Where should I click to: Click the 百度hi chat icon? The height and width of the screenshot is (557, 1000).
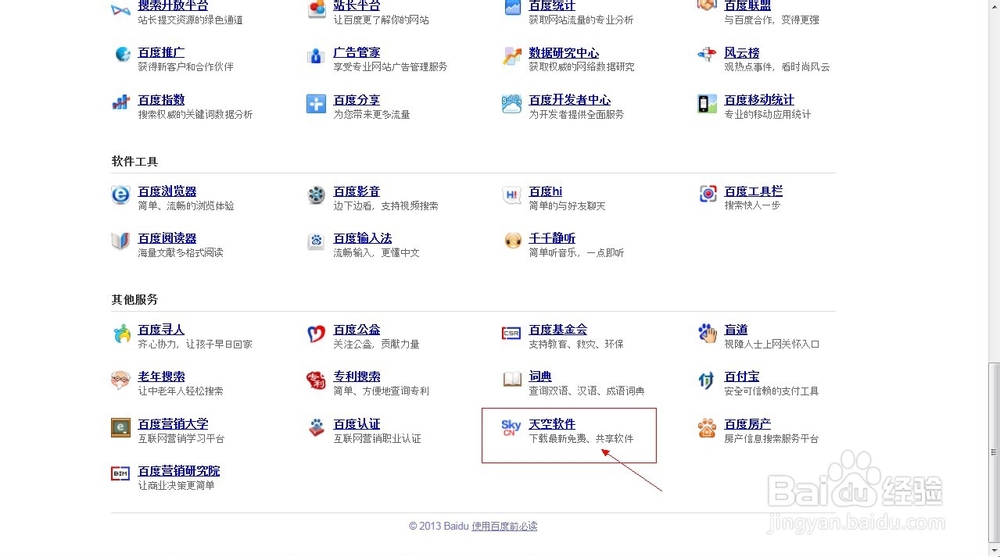click(x=511, y=195)
